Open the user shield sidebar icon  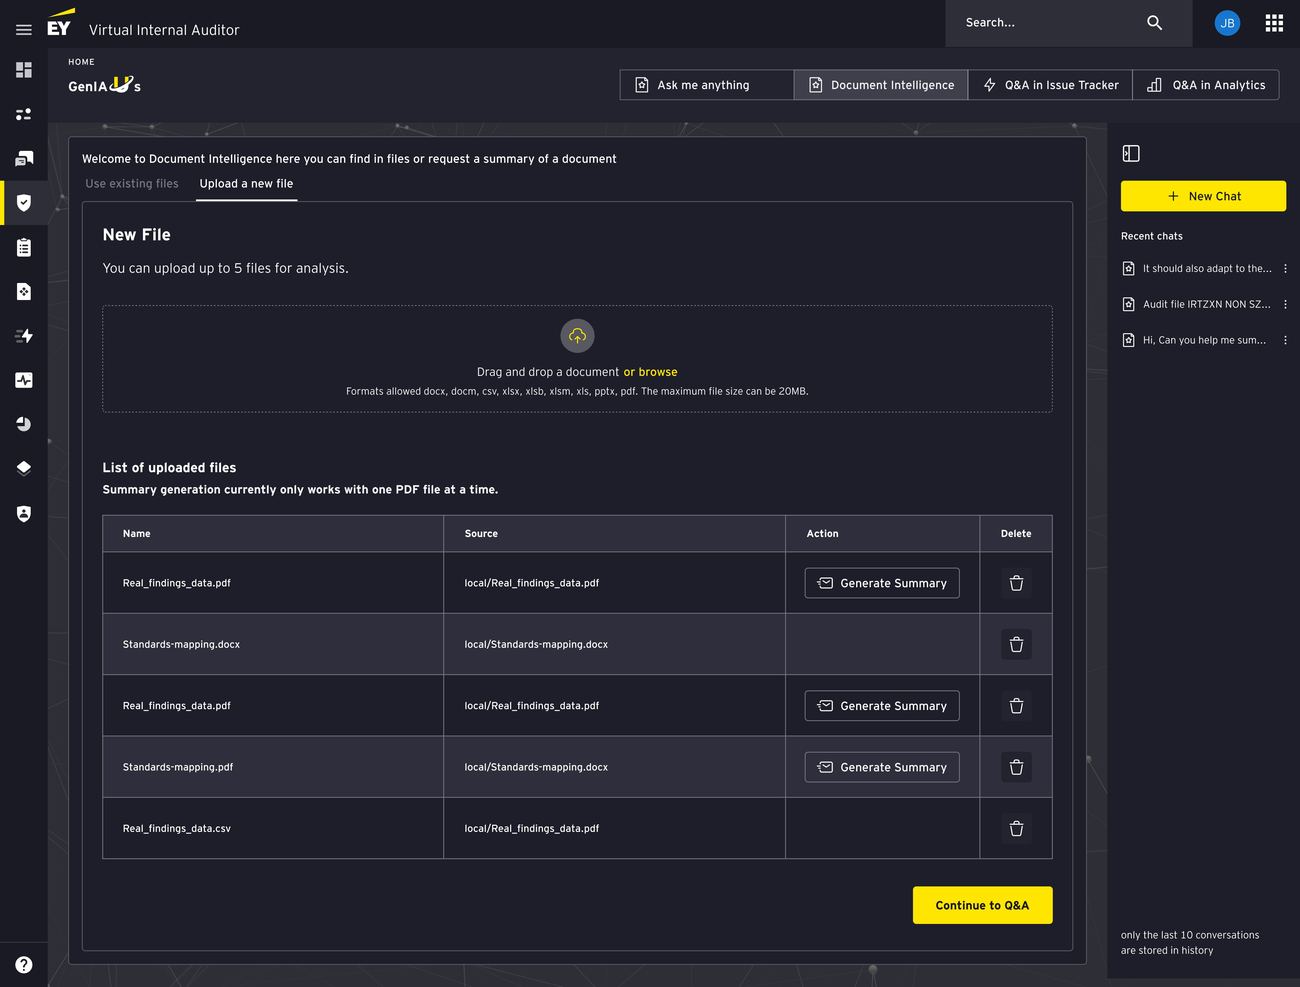(24, 513)
